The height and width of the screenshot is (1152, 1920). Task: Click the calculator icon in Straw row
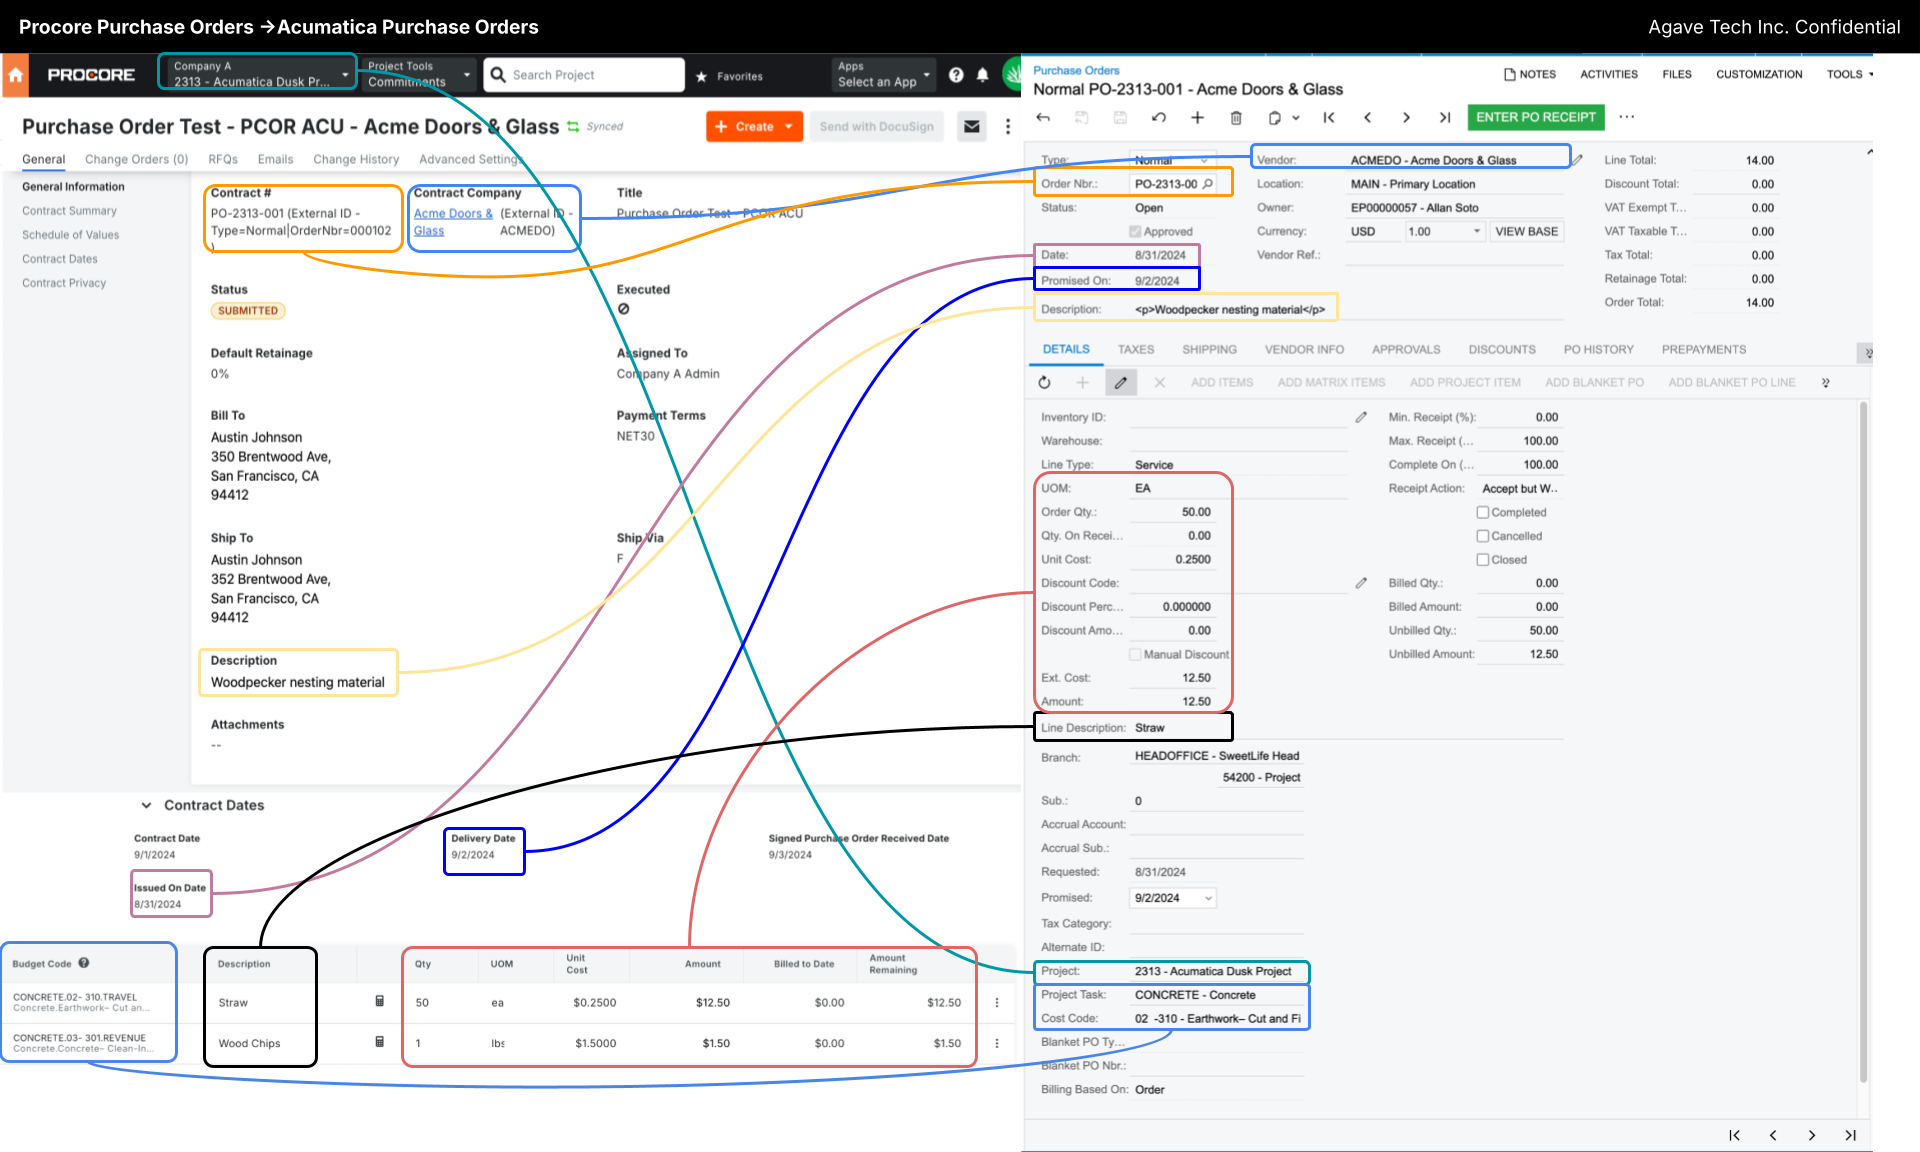click(x=380, y=1001)
